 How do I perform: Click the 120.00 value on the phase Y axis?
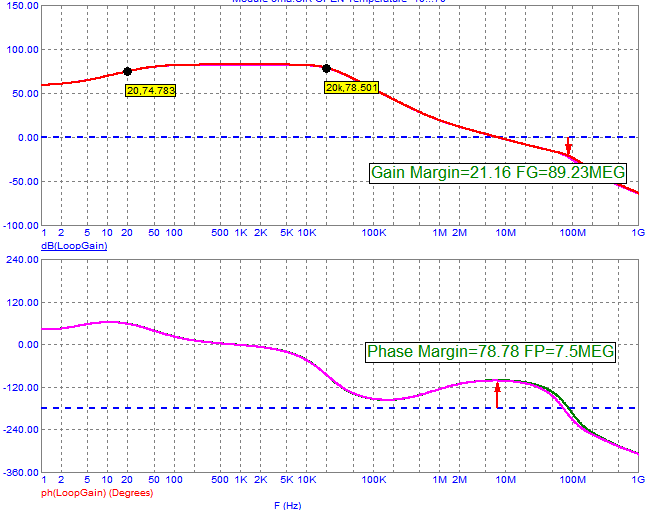click(x=23, y=303)
